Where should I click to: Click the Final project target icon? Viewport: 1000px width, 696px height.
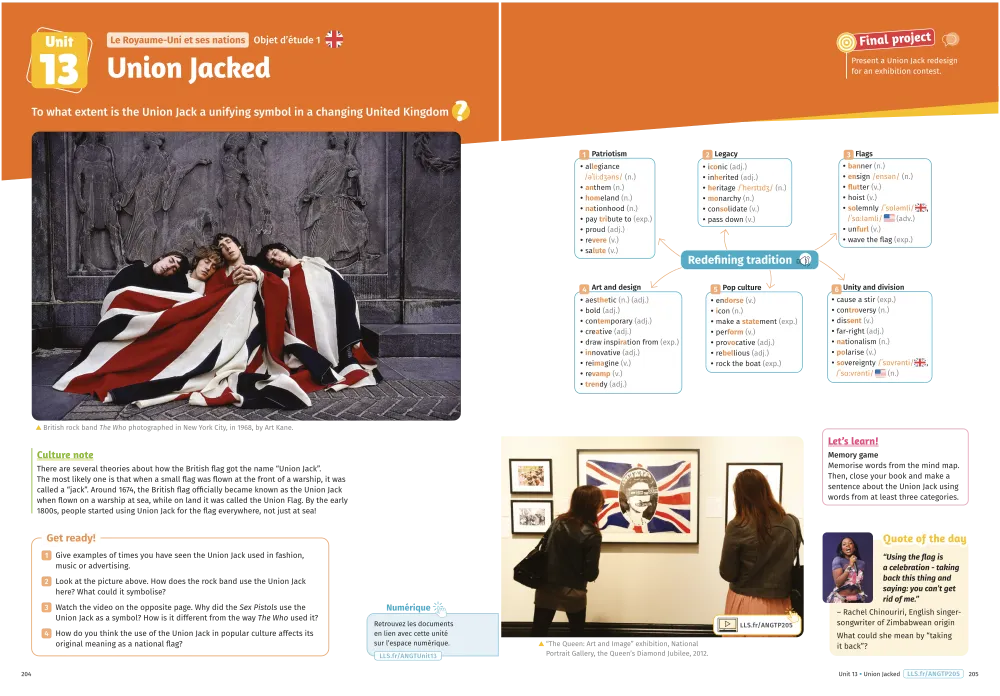(847, 41)
